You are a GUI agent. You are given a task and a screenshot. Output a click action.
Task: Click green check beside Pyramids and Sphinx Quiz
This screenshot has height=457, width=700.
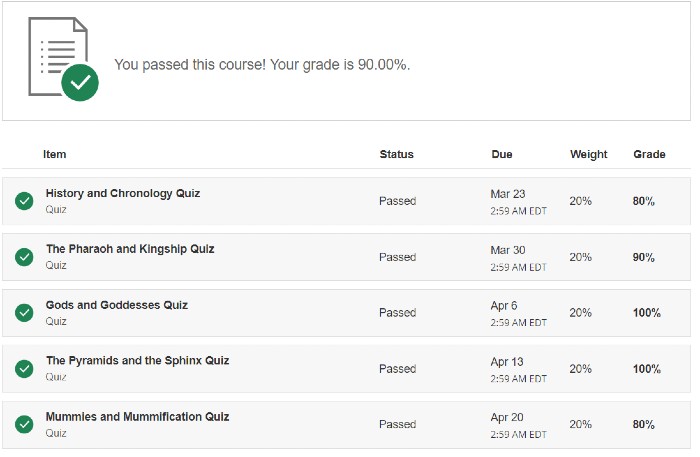pyautogui.click(x=24, y=369)
